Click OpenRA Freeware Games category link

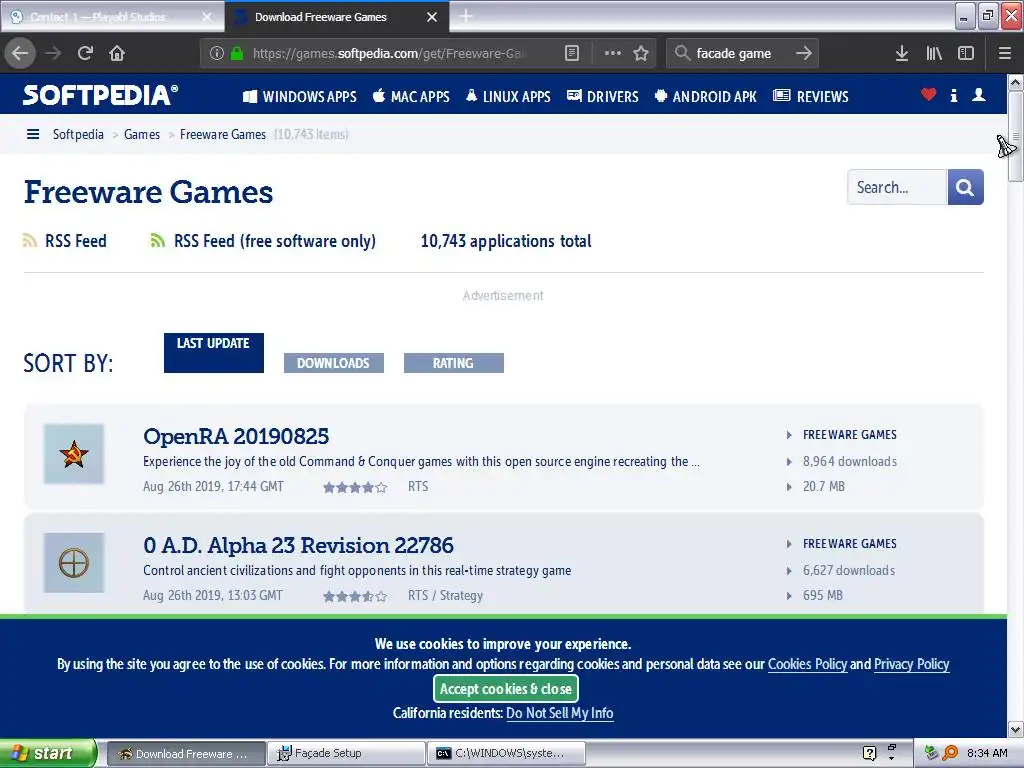pos(850,435)
